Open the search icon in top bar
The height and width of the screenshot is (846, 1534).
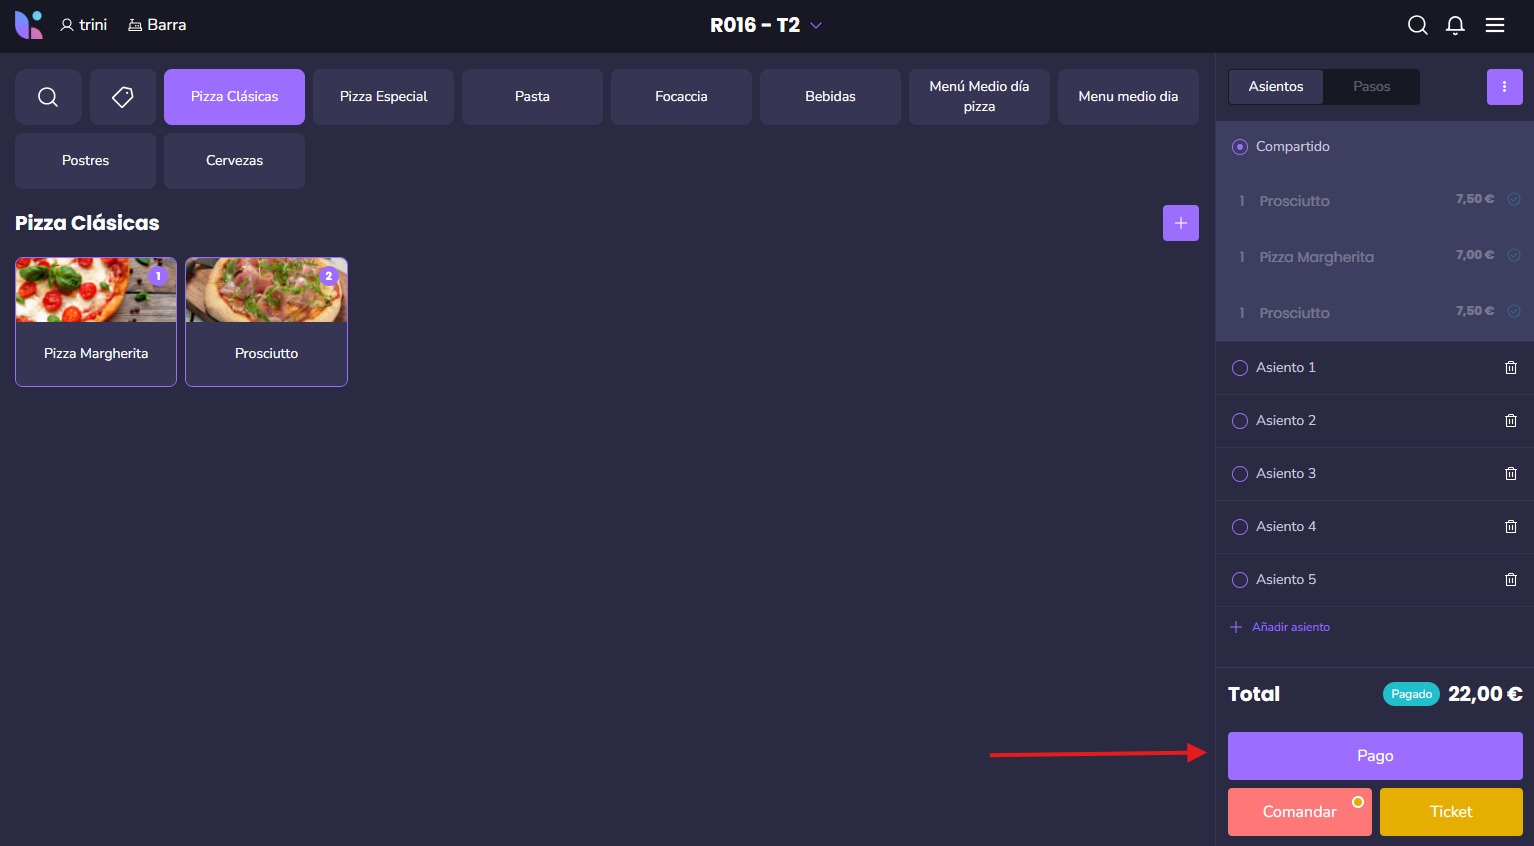(1417, 25)
